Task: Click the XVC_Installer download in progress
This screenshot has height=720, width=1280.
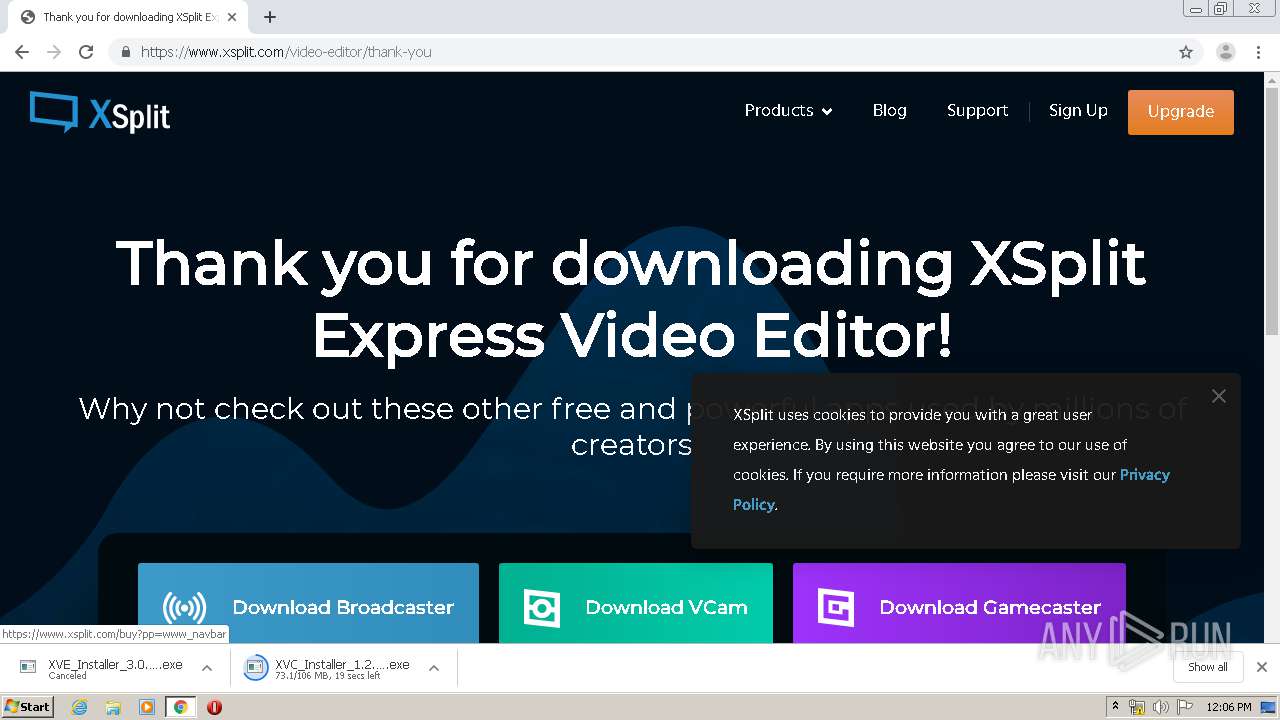Action: [x=342, y=668]
